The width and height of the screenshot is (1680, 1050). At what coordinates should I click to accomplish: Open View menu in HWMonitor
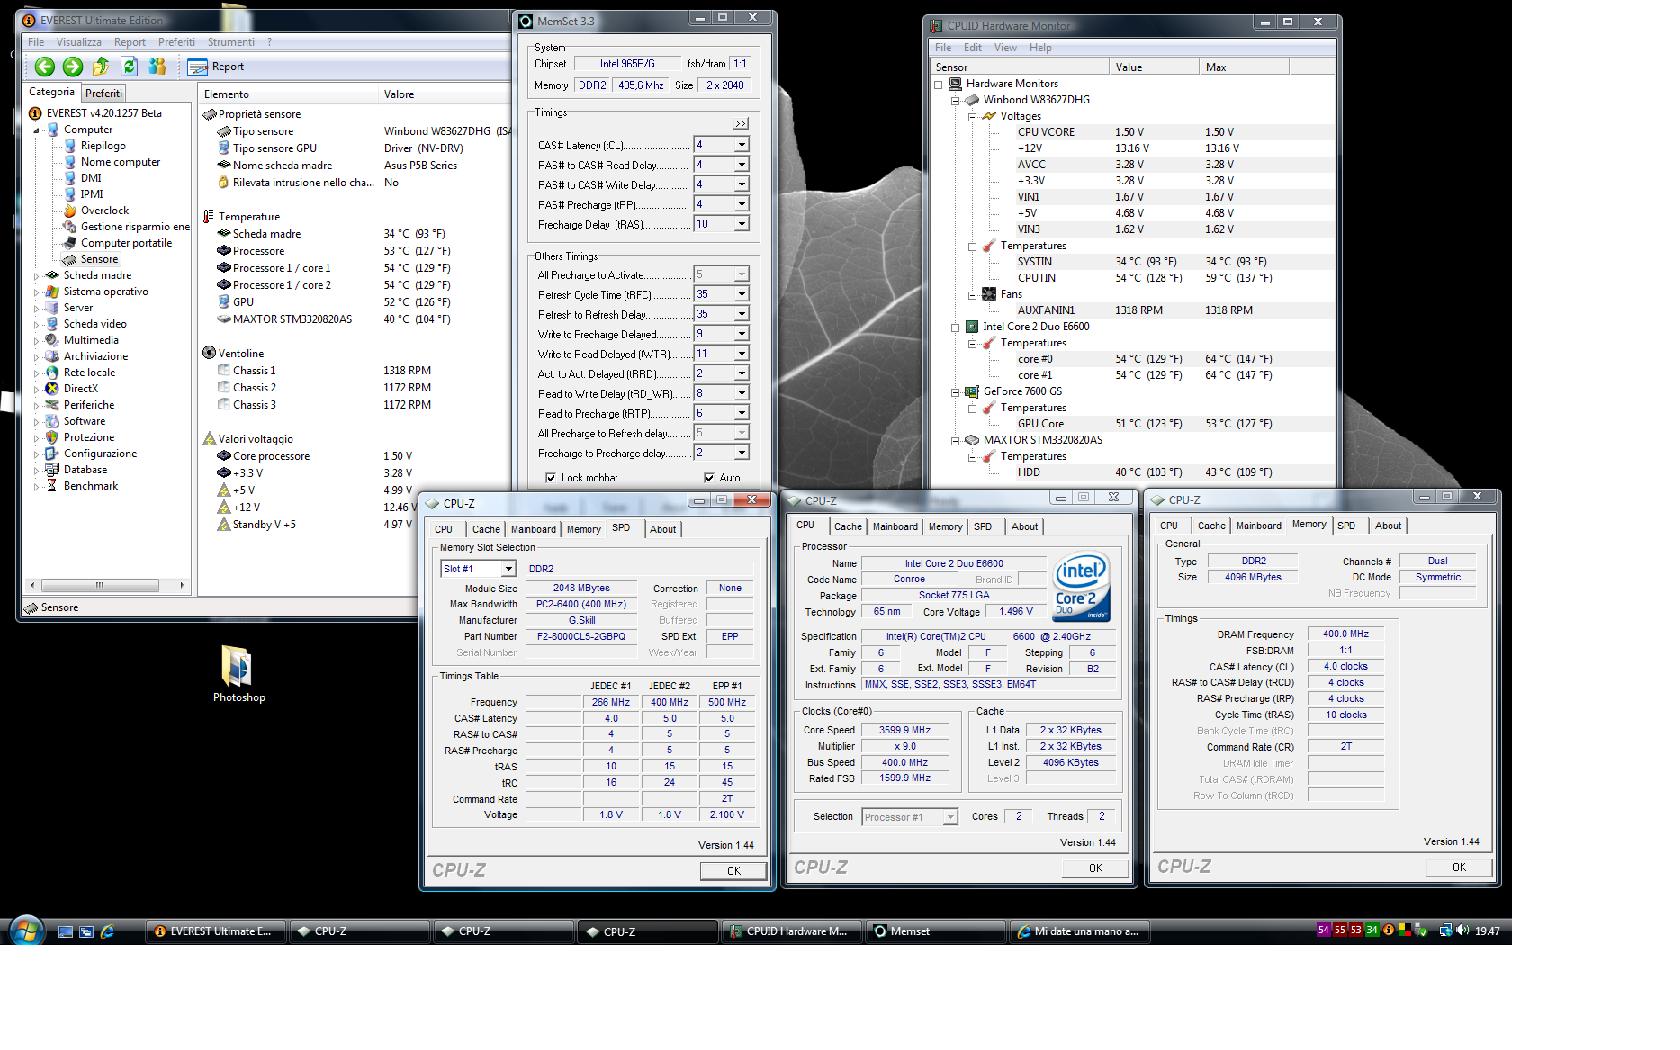point(1005,47)
